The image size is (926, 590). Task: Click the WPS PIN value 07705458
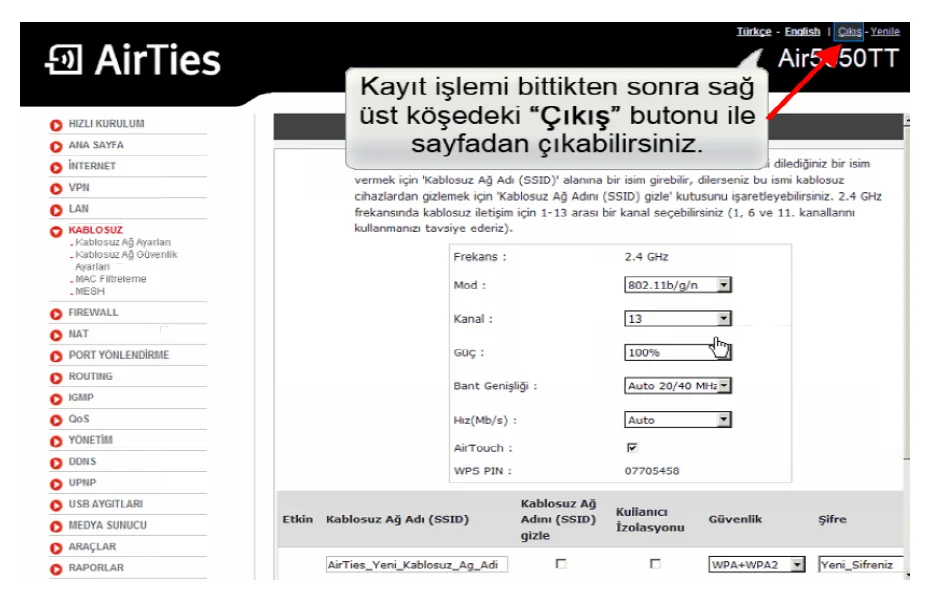tap(652, 471)
